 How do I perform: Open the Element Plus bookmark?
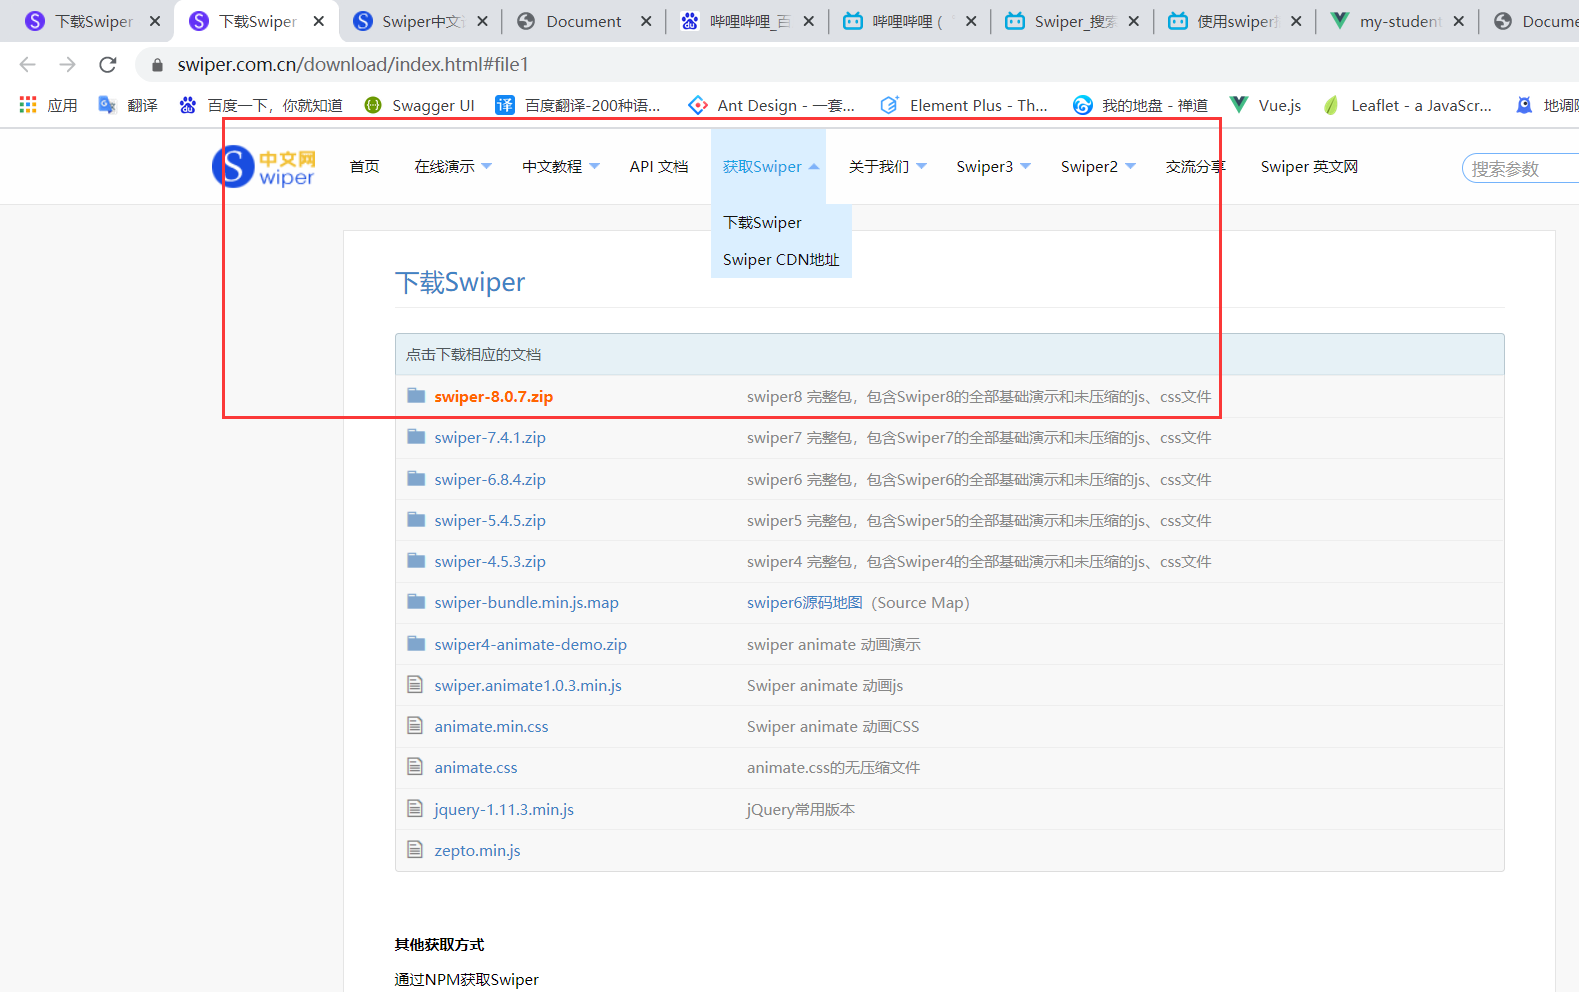pyautogui.click(x=964, y=105)
